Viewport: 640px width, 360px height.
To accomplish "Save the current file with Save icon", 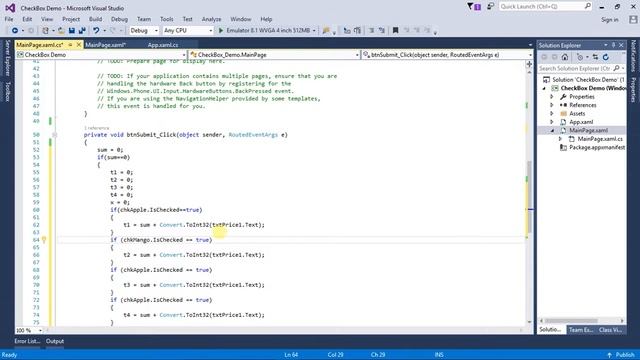I will [x=72, y=31].
